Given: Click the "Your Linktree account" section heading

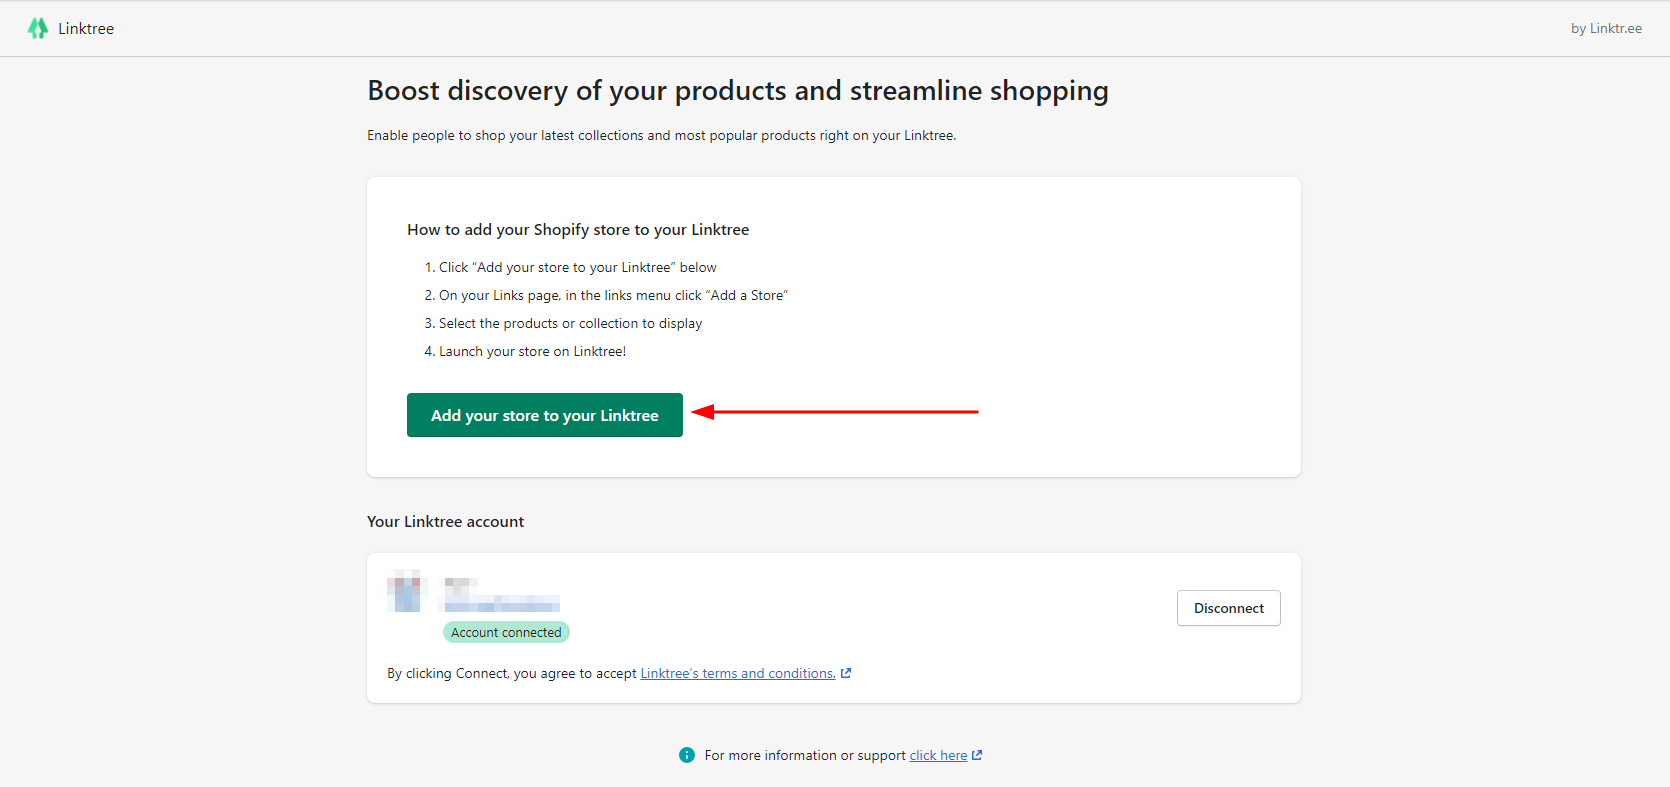Looking at the screenshot, I should [x=445, y=521].
